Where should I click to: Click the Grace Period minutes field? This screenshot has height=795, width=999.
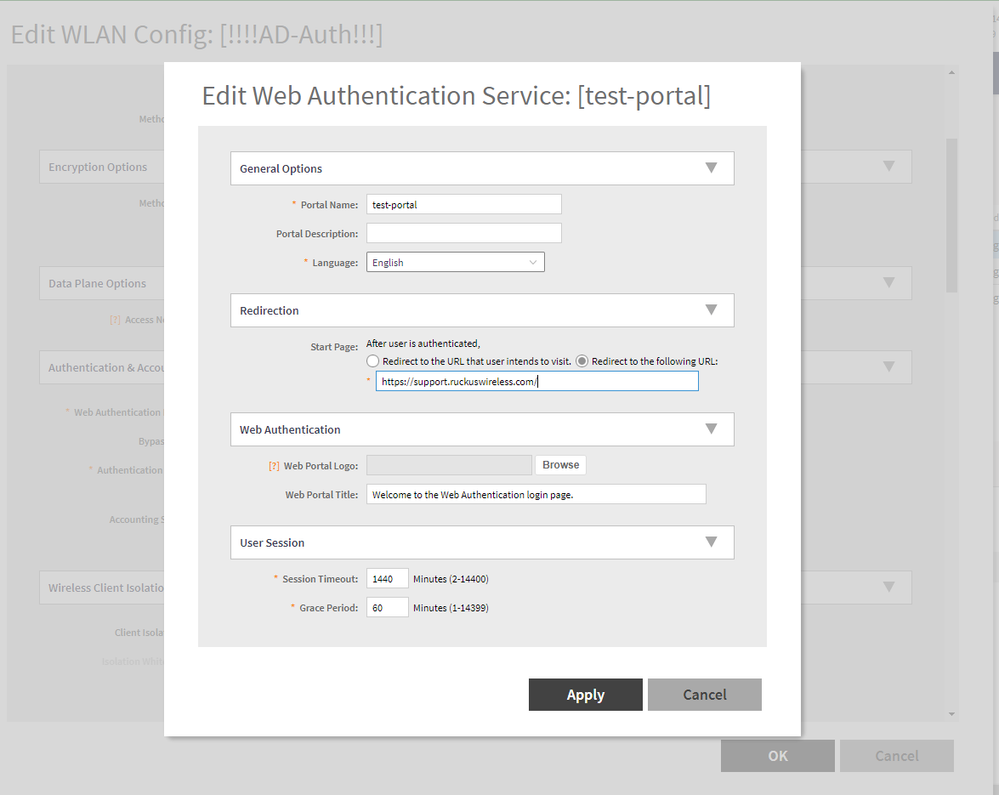387,607
